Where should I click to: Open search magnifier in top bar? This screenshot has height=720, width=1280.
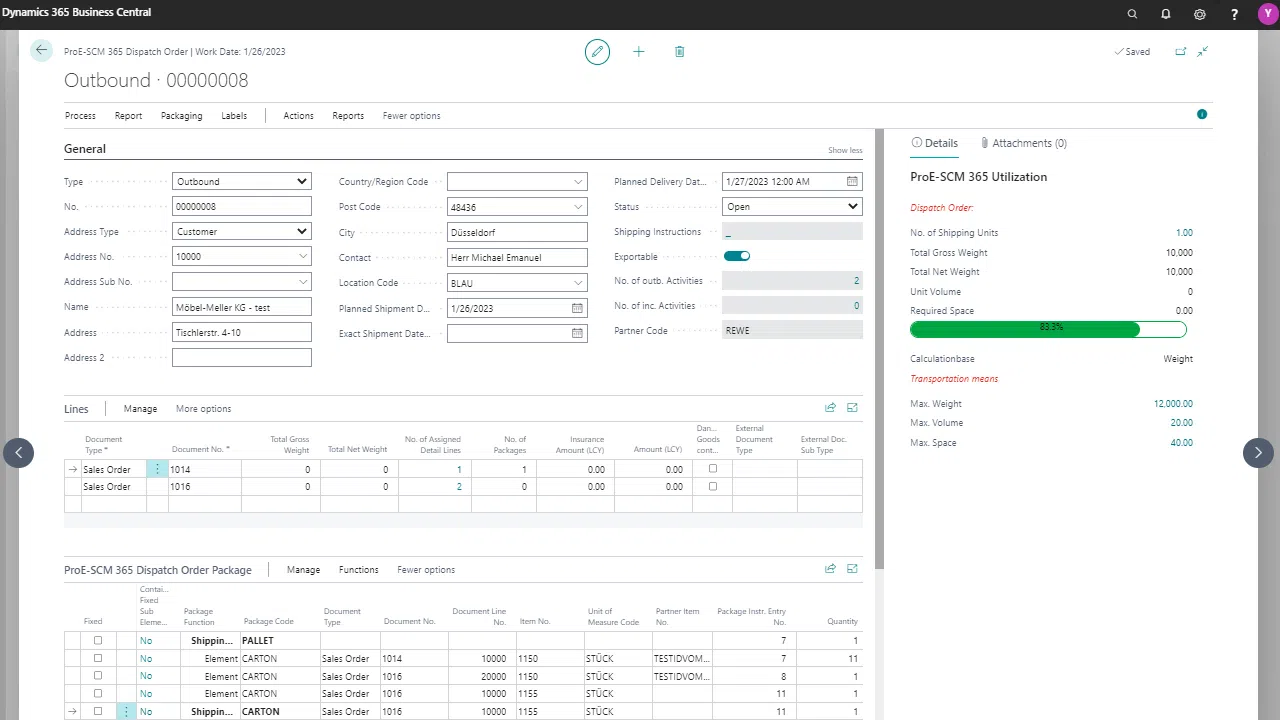[1133, 14]
